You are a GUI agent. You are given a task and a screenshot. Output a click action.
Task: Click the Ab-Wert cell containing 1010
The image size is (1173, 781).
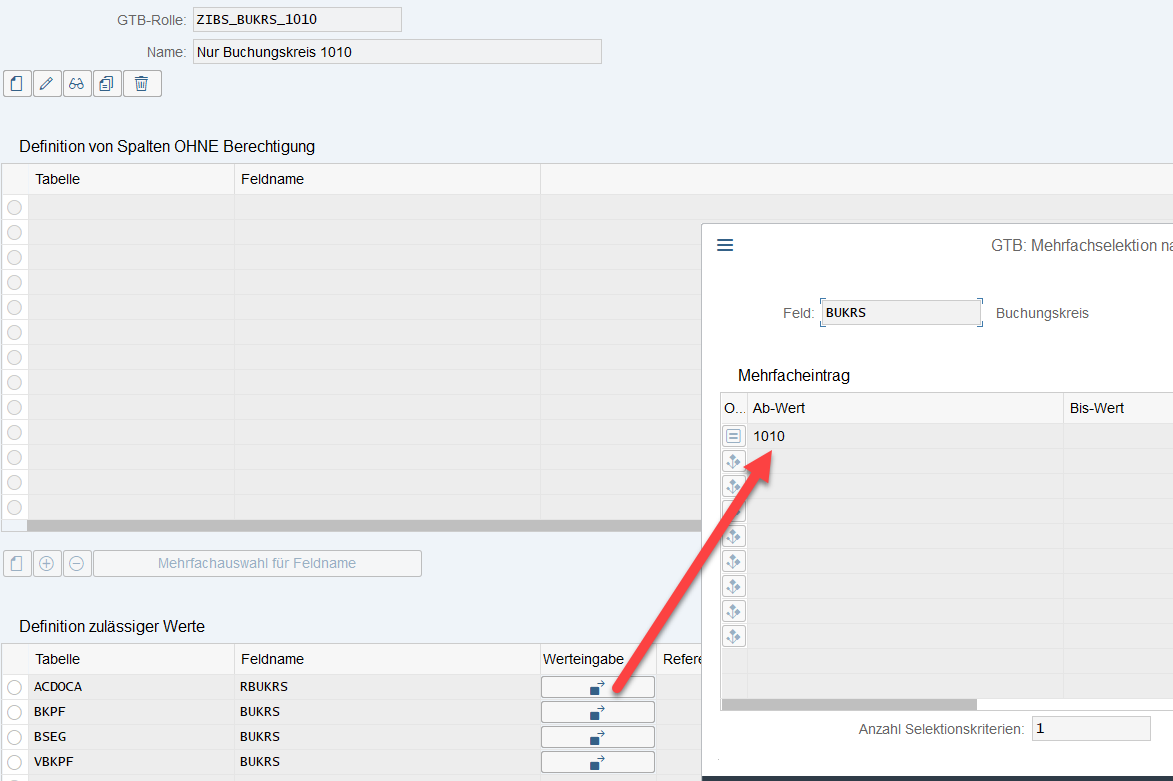pos(904,436)
